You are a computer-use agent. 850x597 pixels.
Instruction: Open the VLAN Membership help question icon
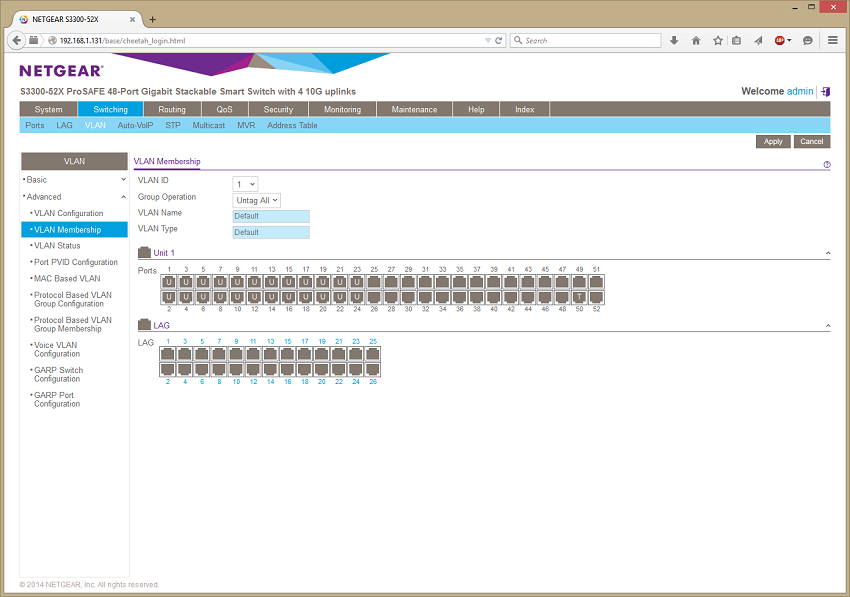(827, 164)
